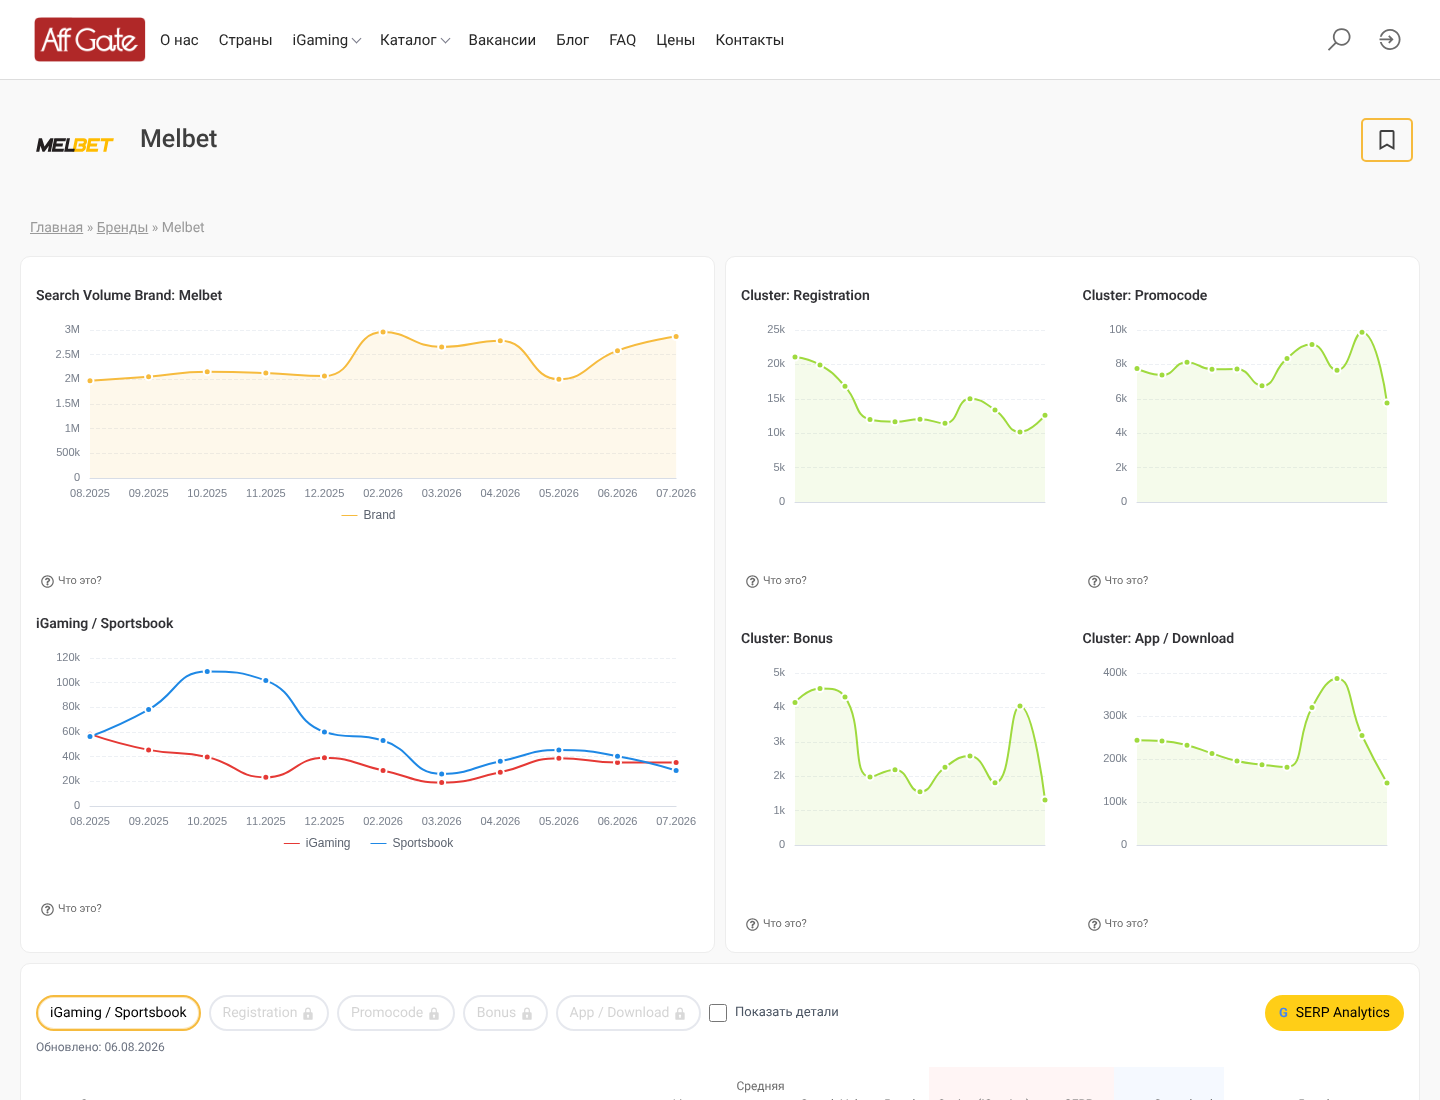This screenshot has height=1100, width=1440.
Task: Open SERP Analytics
Action: pos(1334,1013)
